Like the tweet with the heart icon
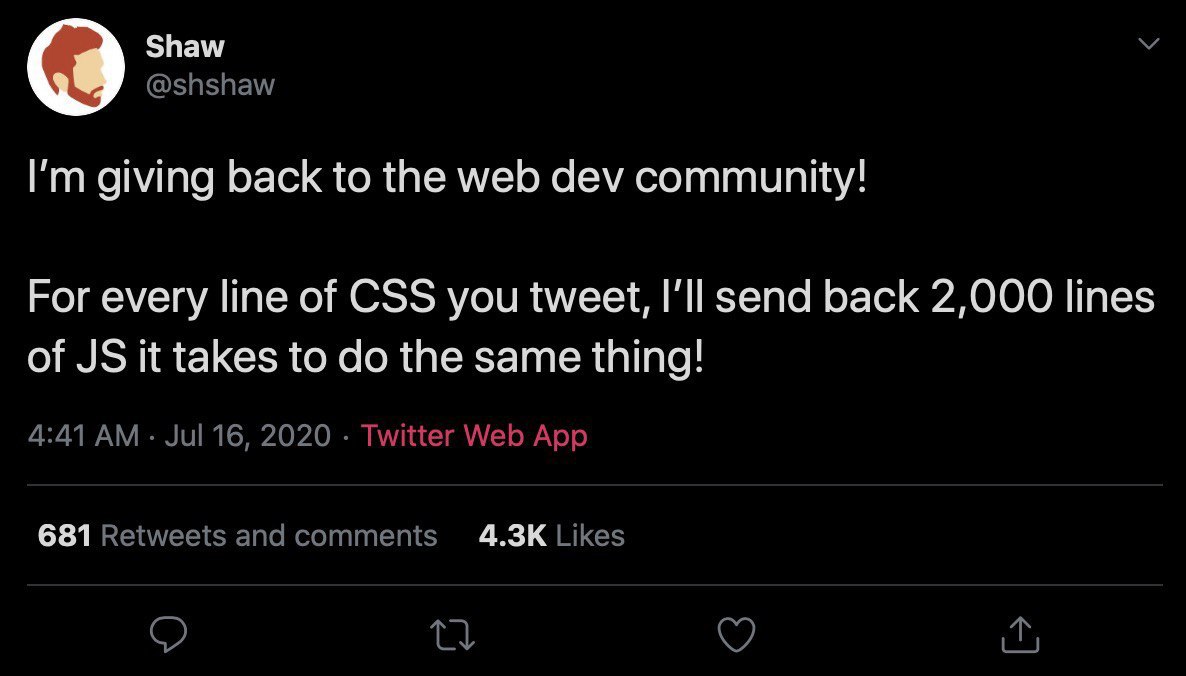 click(736, 635)
